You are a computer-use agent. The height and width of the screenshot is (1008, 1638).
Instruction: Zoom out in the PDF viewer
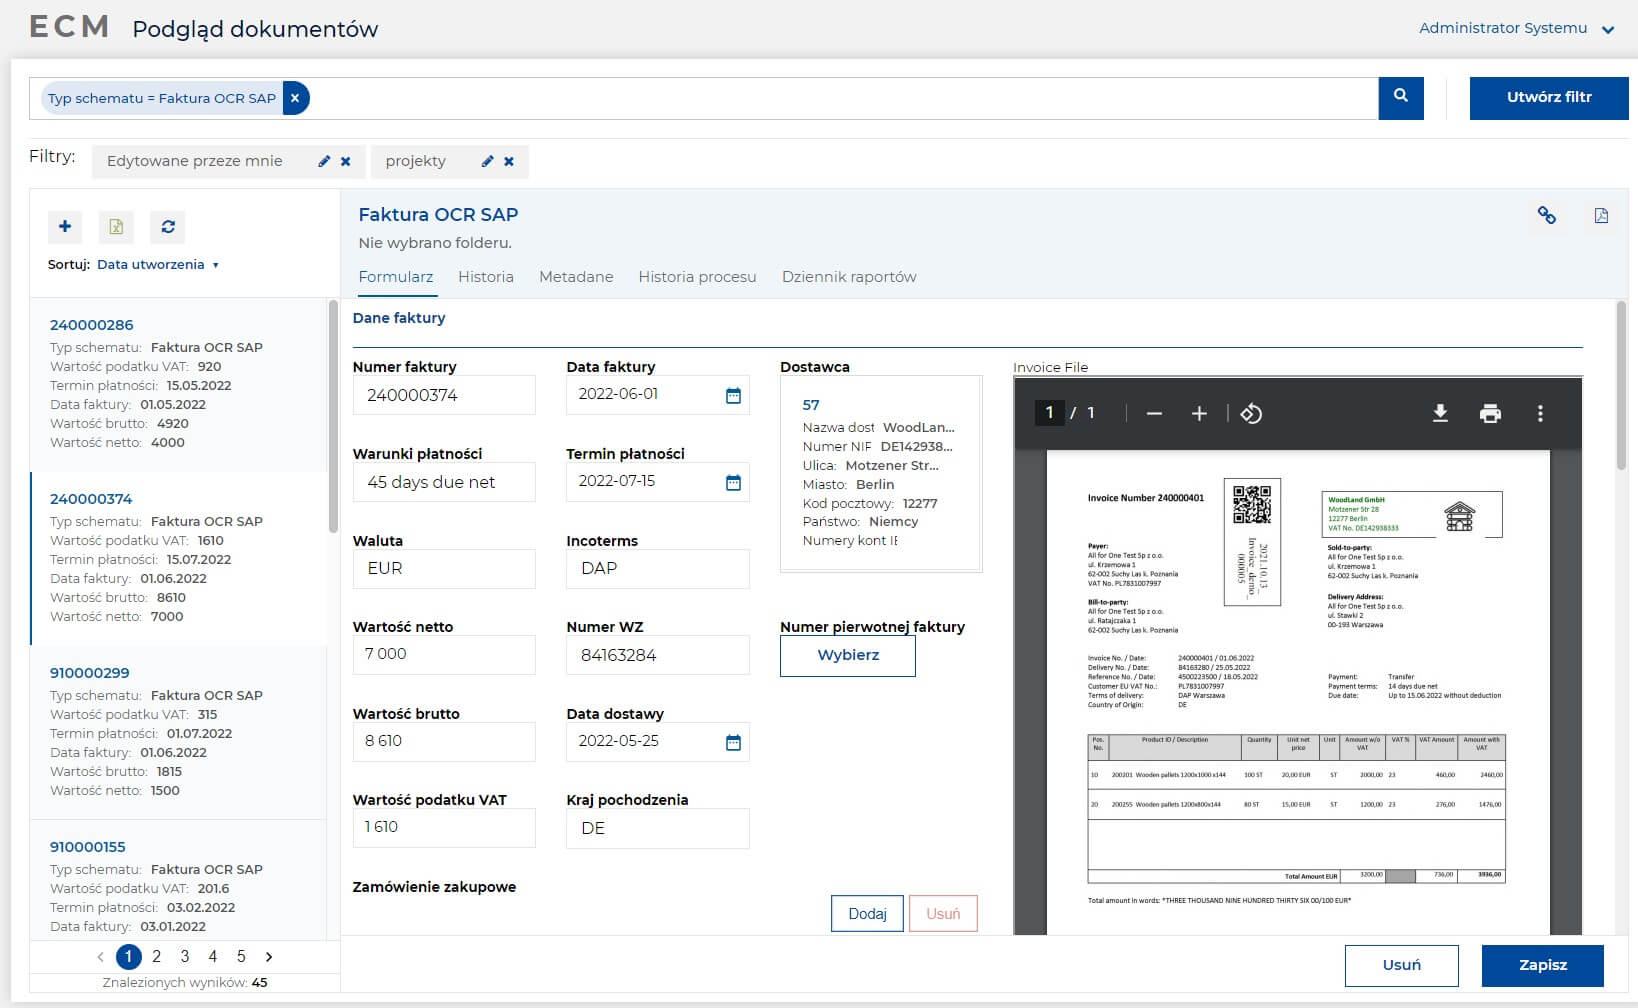pos(1154,413)
